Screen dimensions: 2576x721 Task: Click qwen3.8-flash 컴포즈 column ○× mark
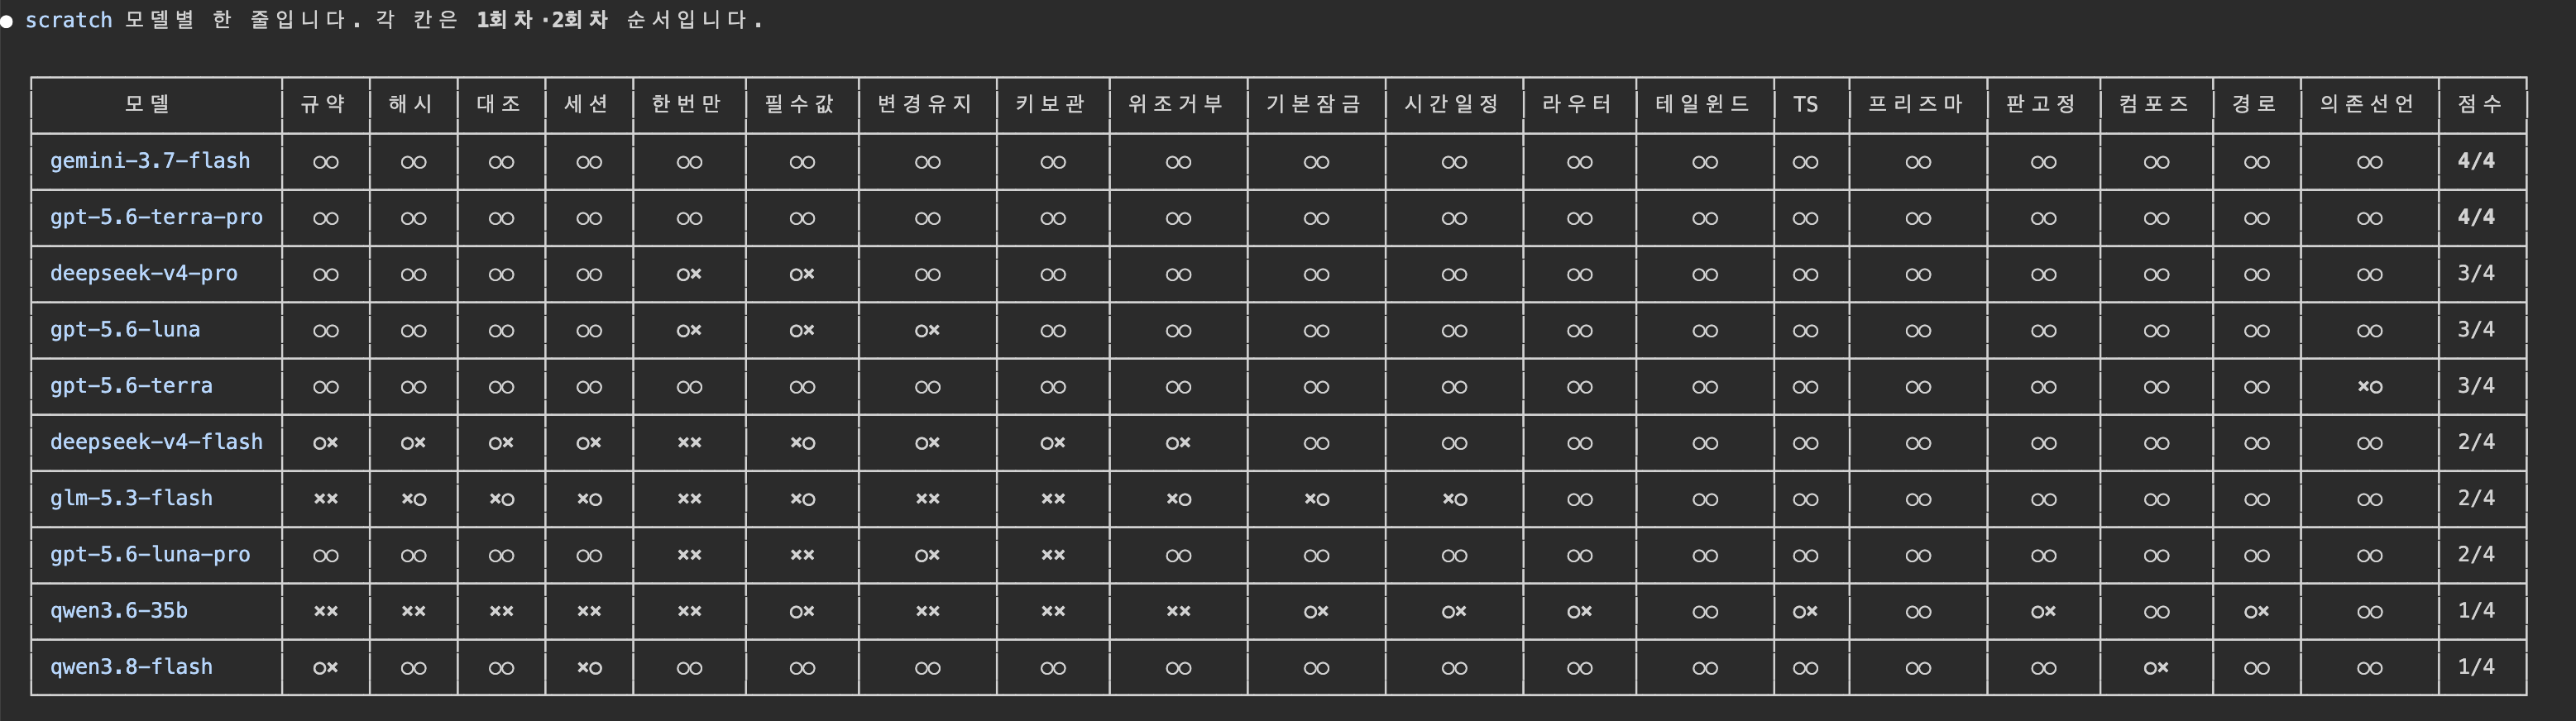2156,667
